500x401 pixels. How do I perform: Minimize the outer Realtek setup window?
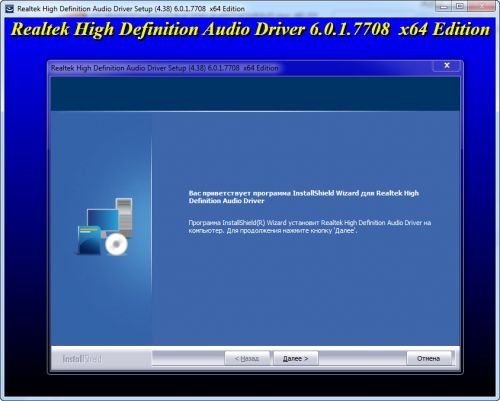coord(443,6)
